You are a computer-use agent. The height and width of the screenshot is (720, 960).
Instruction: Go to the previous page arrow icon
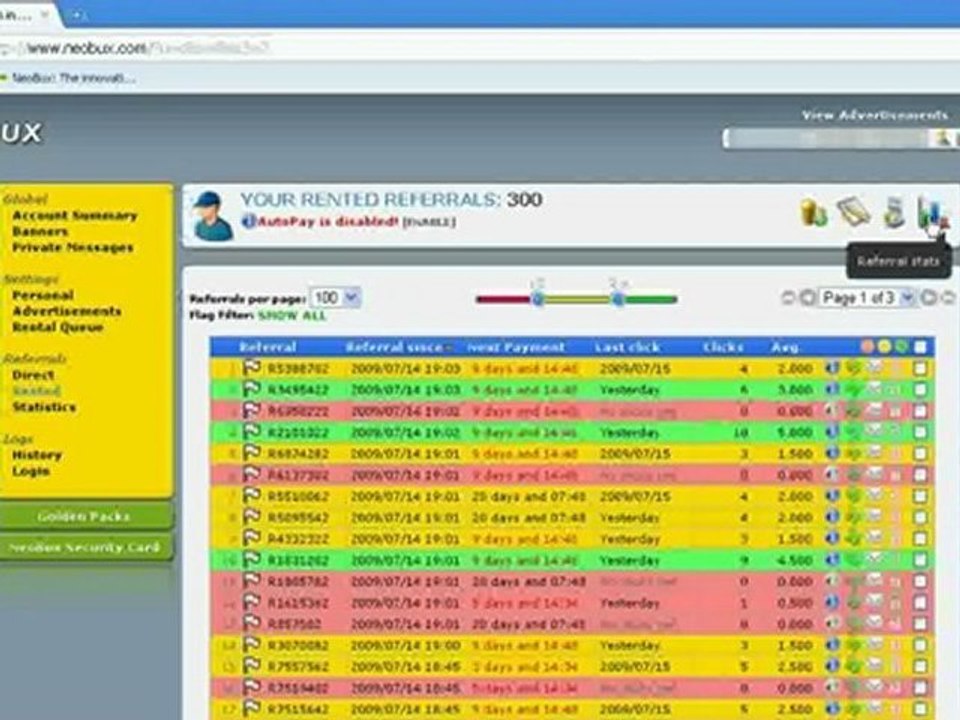808,298
